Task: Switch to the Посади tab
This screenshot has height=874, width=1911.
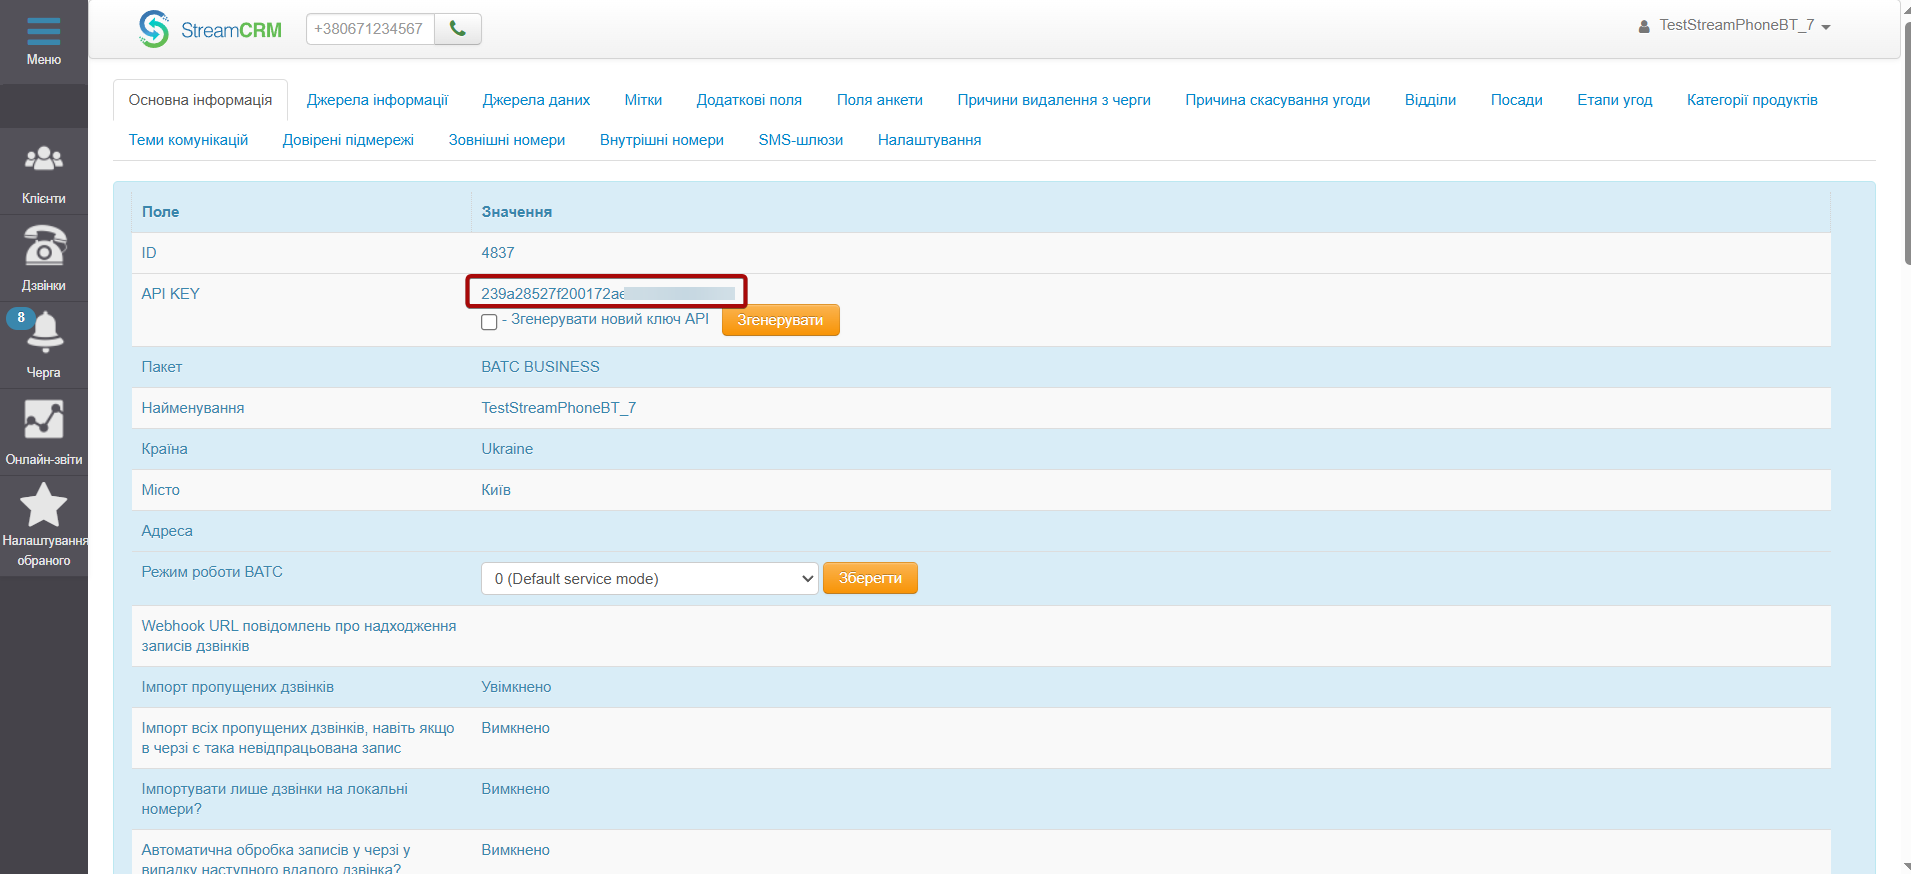Action: pyautogui.click(x=1517, y=100)
